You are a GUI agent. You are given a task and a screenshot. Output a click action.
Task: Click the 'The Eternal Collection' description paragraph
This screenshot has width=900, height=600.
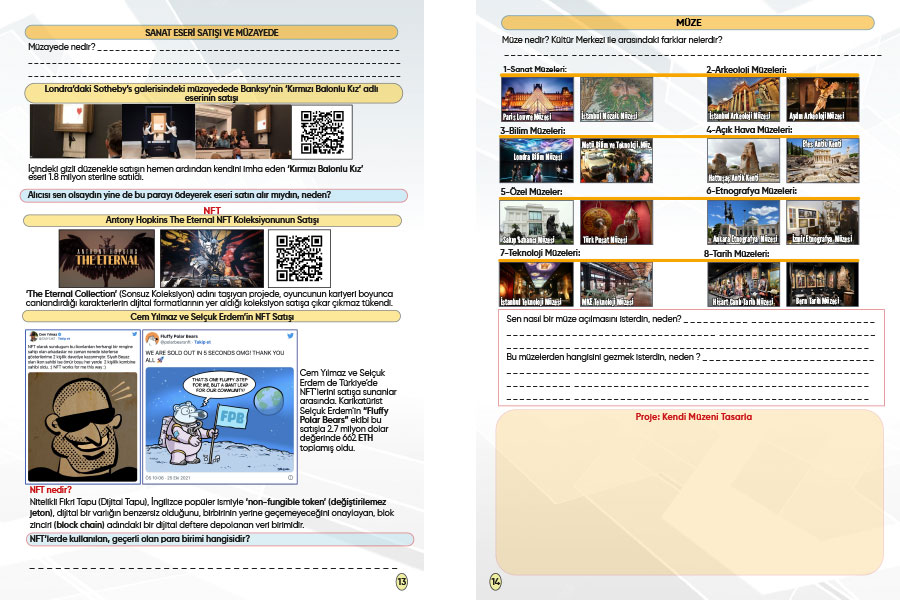pos(210,298)
